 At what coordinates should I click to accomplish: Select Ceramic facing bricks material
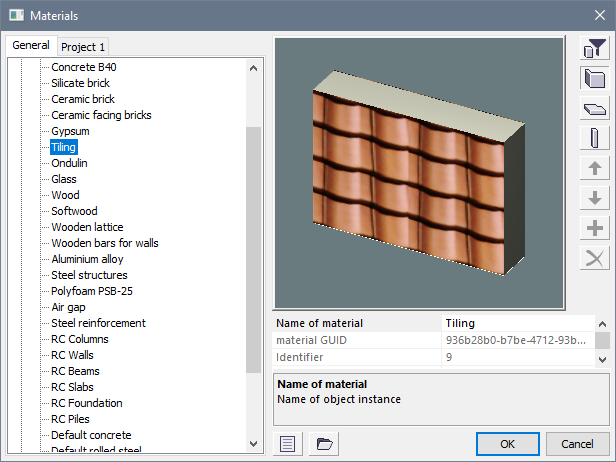(101, 115)
